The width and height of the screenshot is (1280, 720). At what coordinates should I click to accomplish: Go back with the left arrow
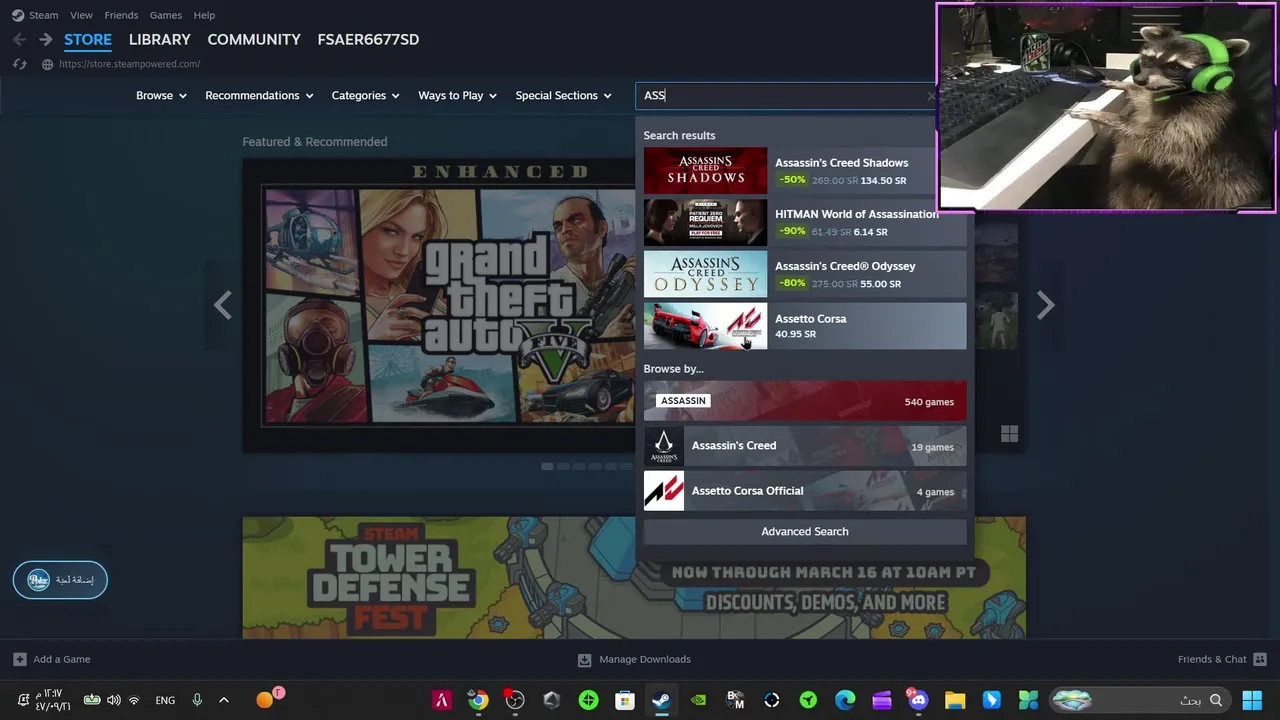click(19, 39)
